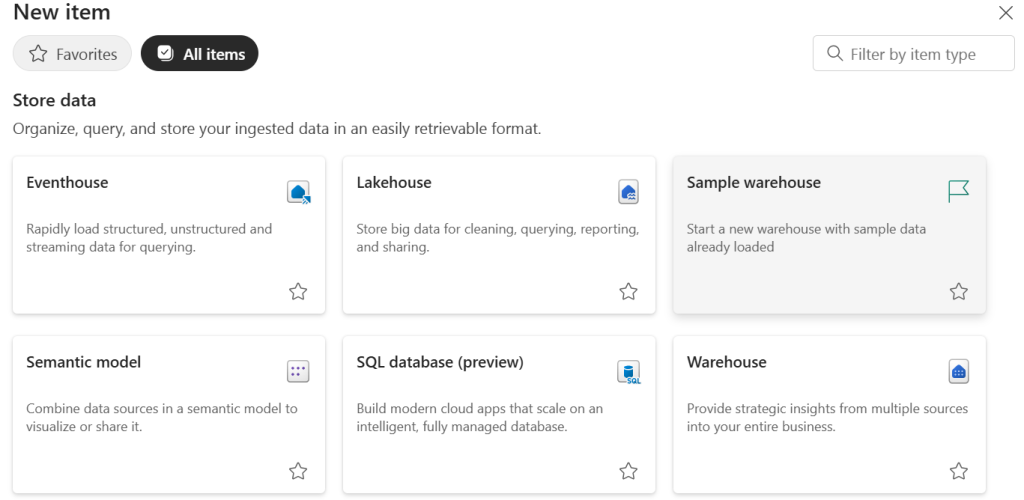Viewport: 1024px width, 500px height.
Task: Click the Semantic model grid icon
Action: [x=298, y=372]
